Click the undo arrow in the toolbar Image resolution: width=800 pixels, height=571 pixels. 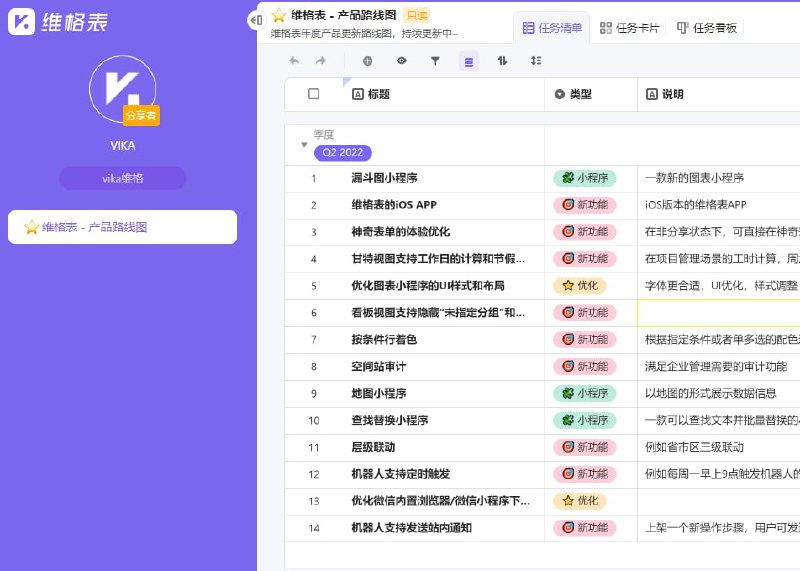pyautogui.click(x=294, y=61)
